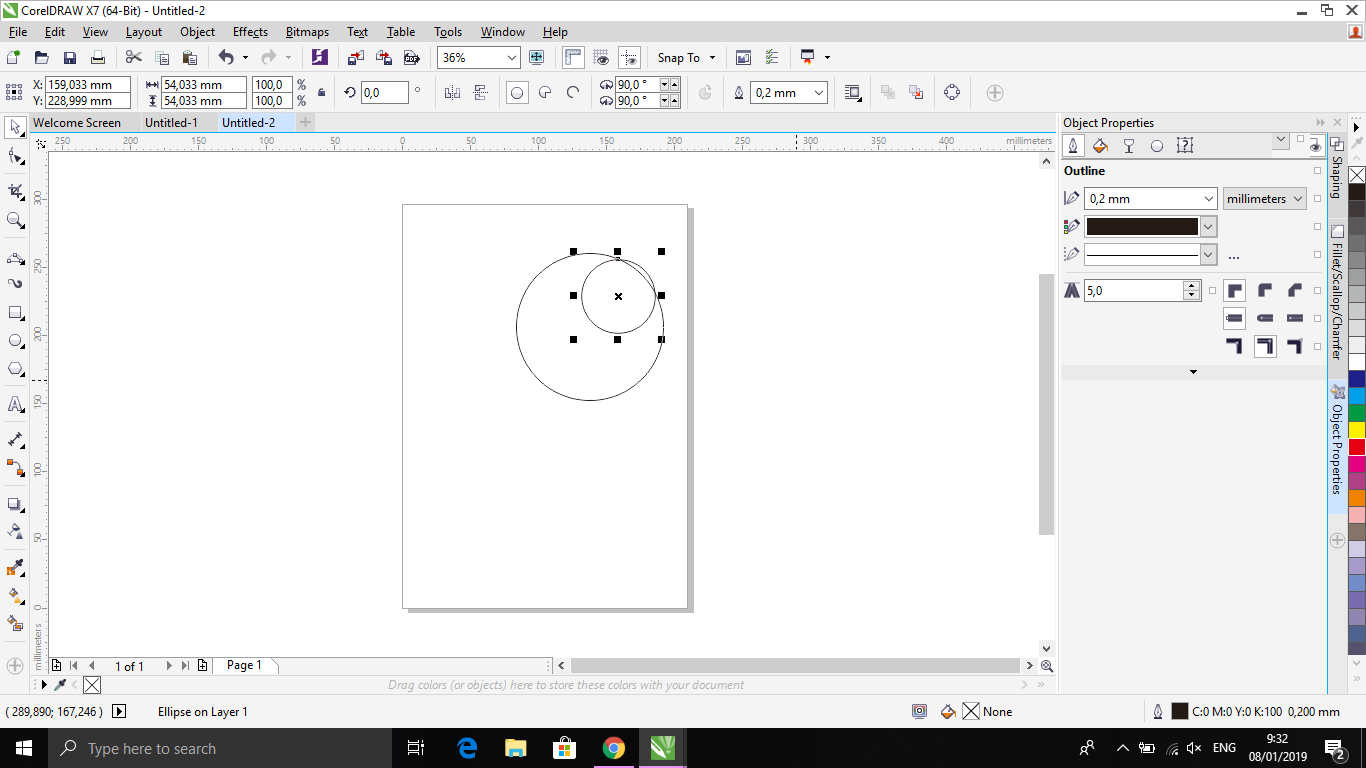Choose the Rectangle tool
The image size is (1366, 768).
[16, 313]
